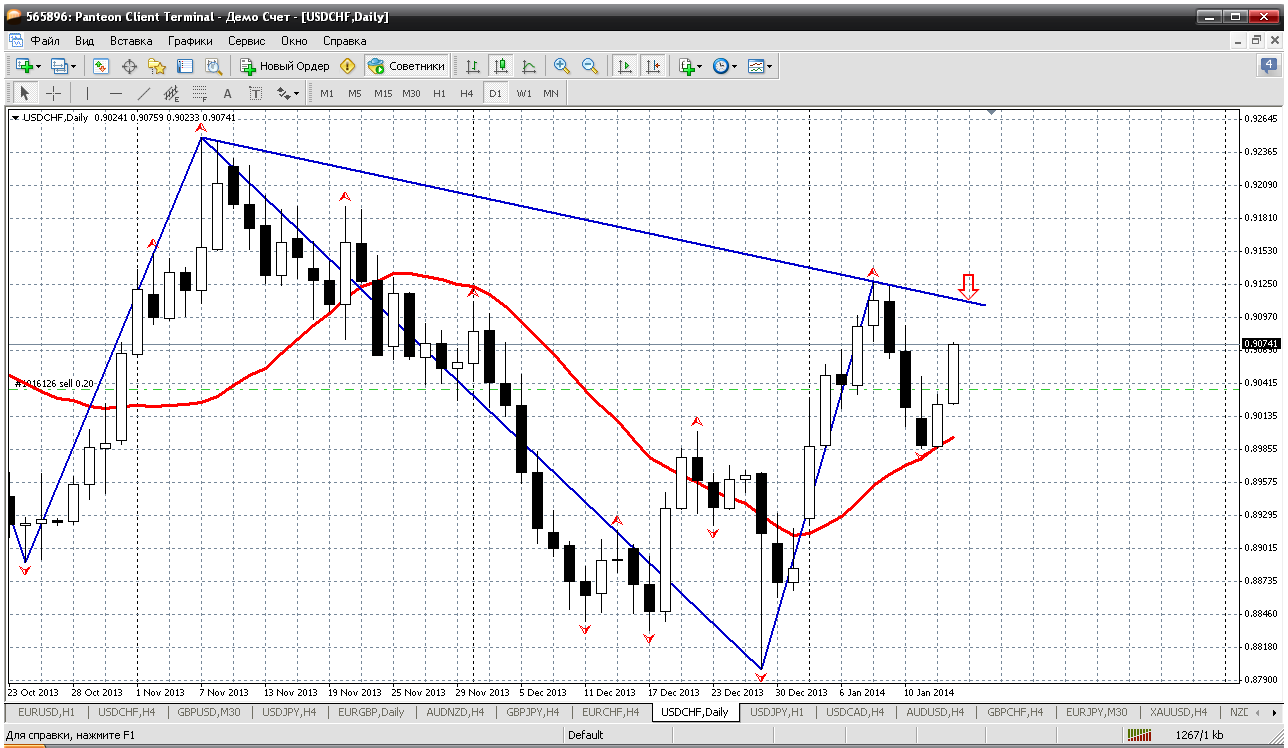This screenshot has width=1288, height=748.
Task: Switch chart to bar chart mode
Action: pos(473,66)
